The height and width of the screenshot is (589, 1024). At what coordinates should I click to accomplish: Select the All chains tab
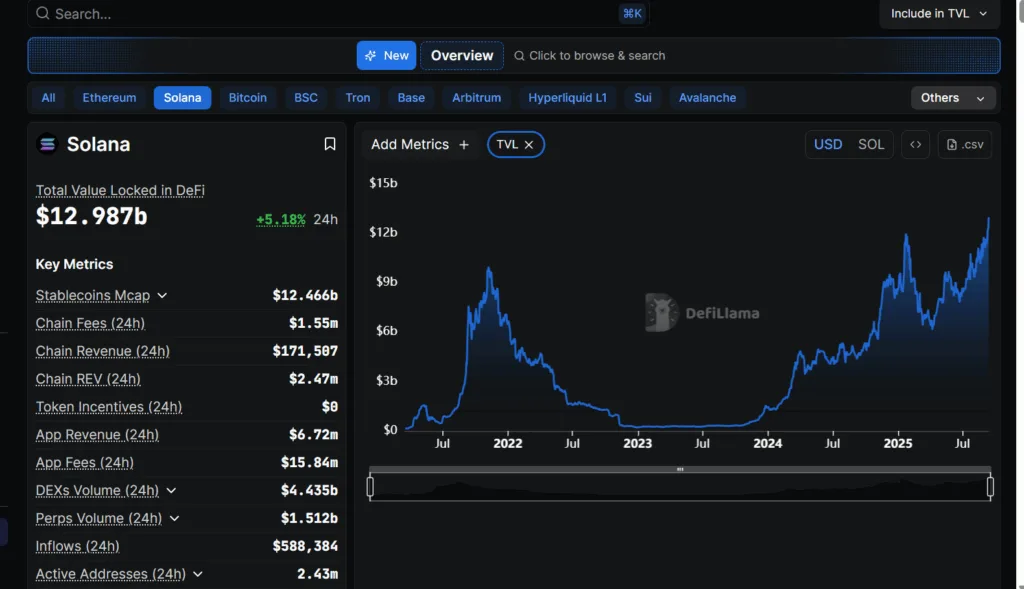(x=48, y=98)
